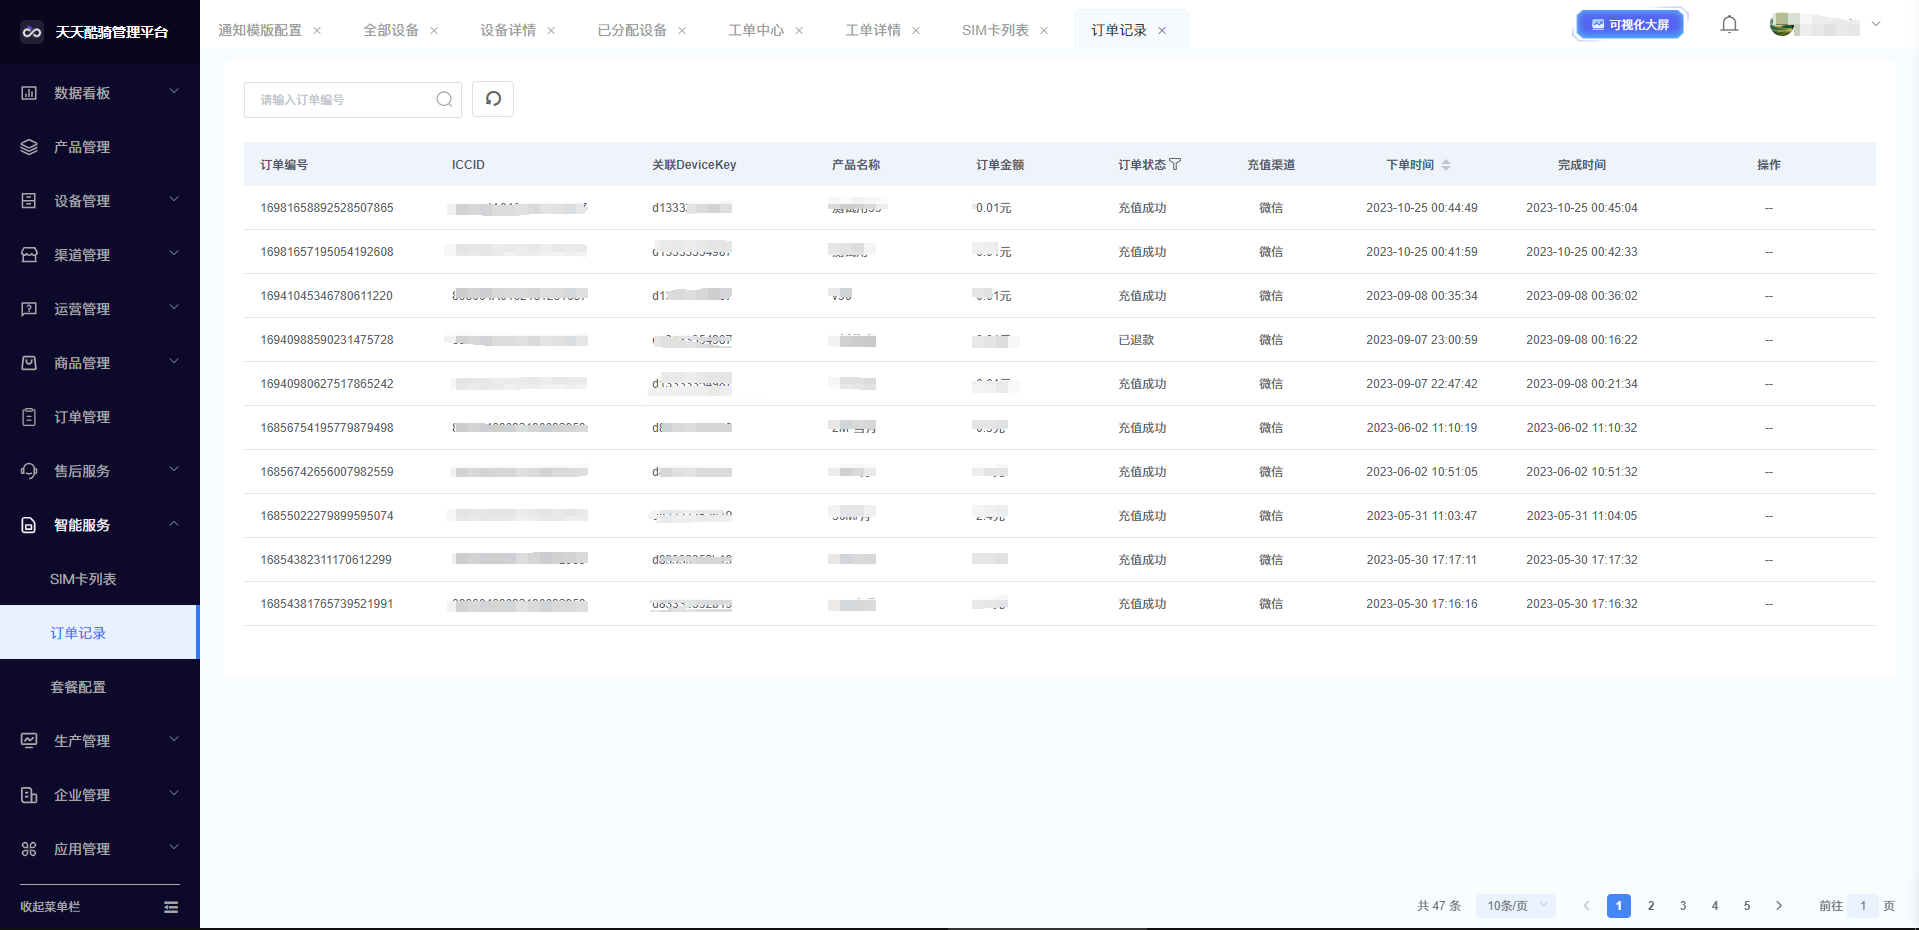Screen dimensions: 1919x930
Task: Click the refresh icon beside search box
Action: (493, 99)
